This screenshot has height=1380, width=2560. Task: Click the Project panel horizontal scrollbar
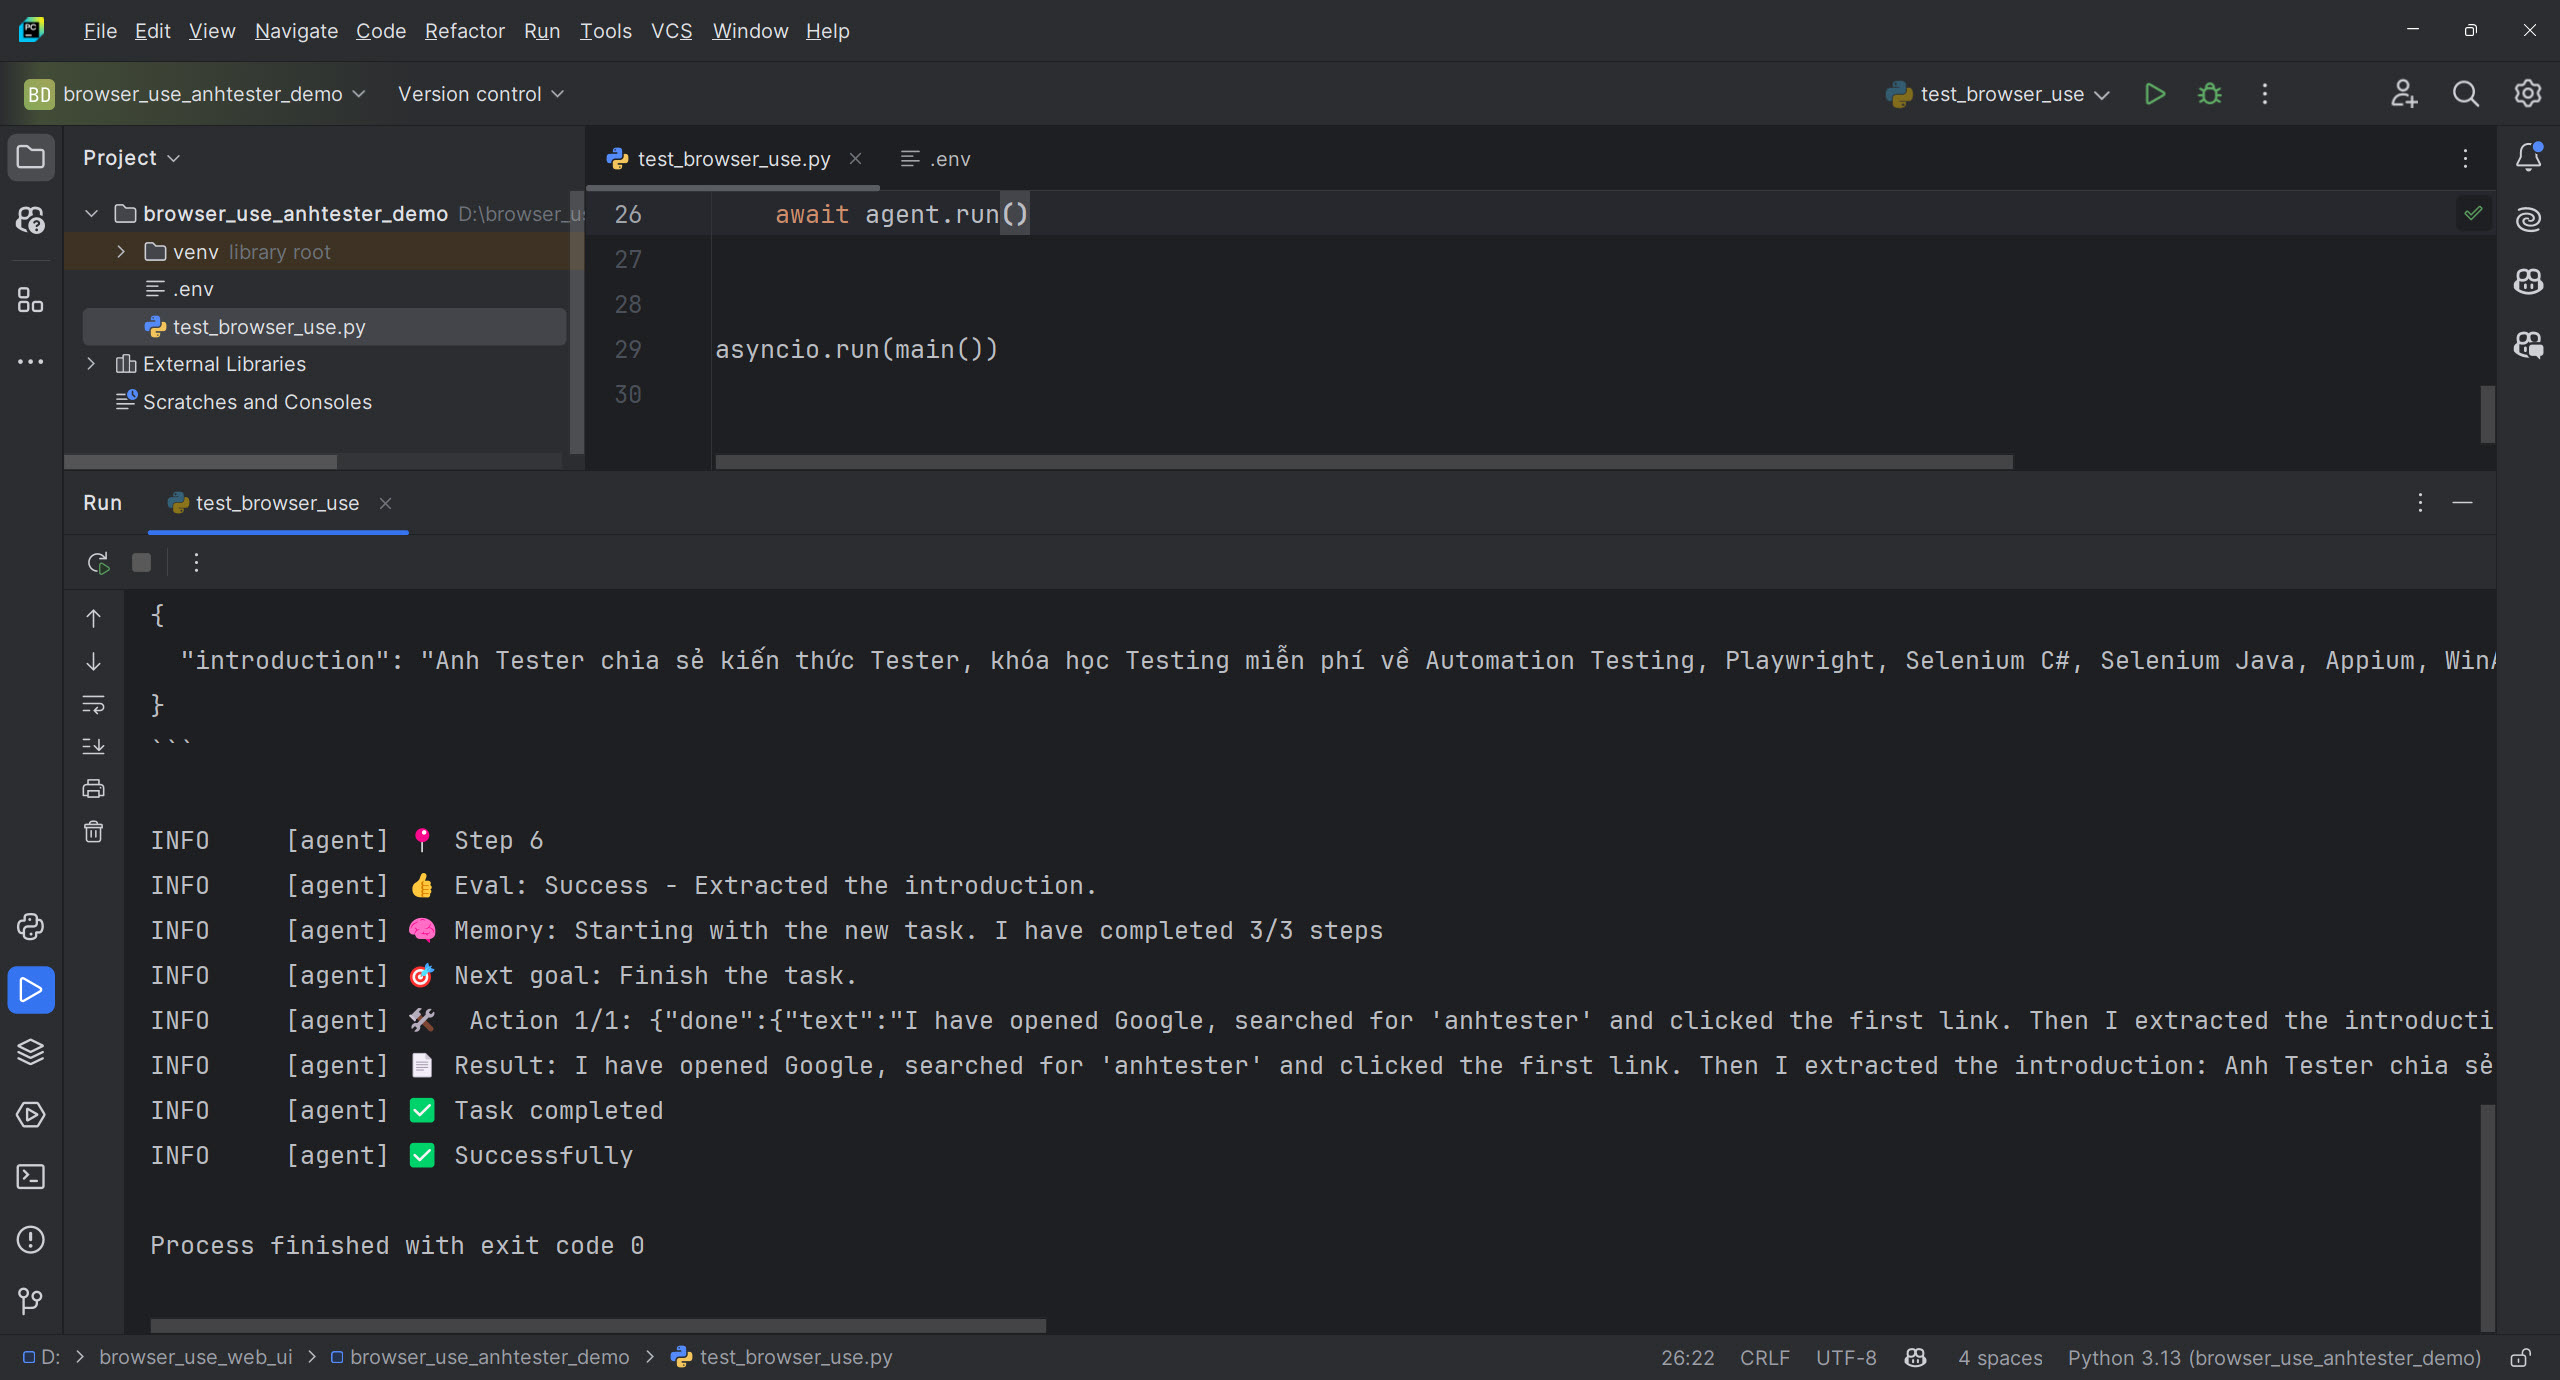click(200, 462)
